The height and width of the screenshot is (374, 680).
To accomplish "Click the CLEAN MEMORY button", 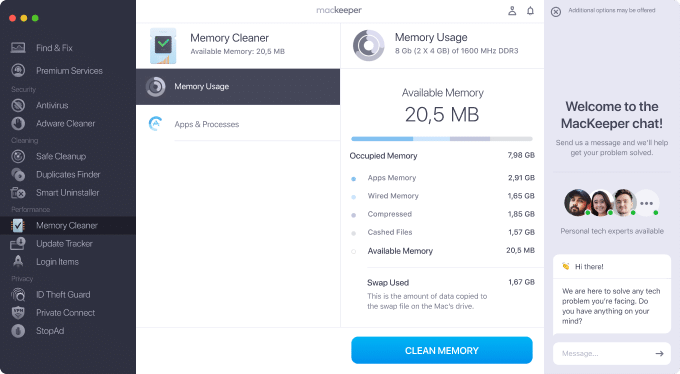I will pyautogui.click(x=442, y=350).
